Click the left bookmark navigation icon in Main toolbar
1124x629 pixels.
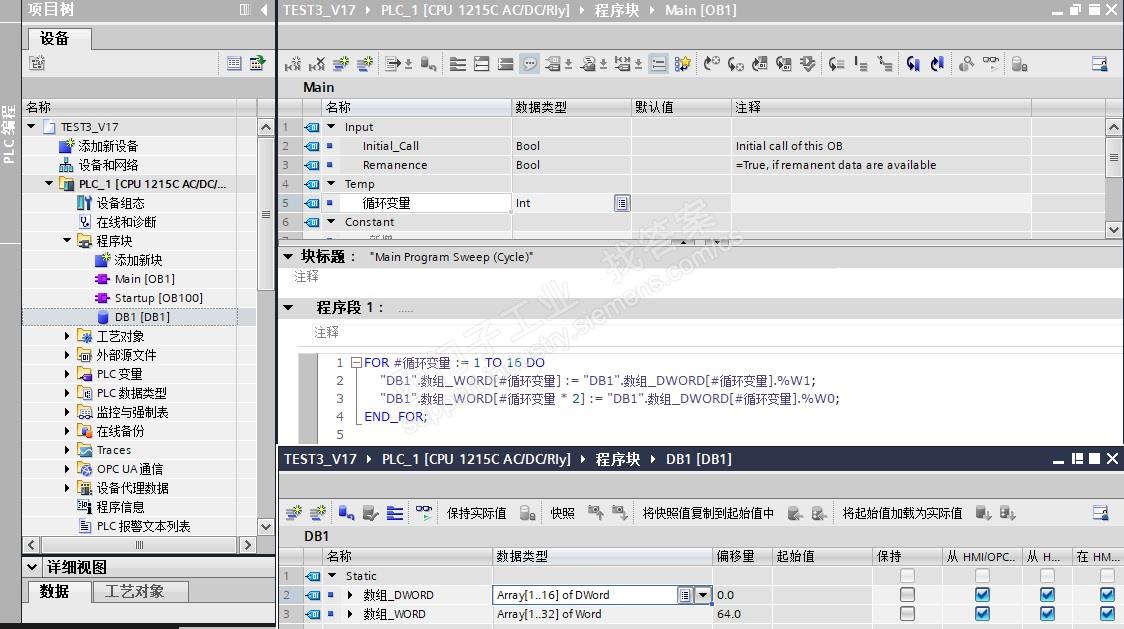(x=913, y=64)
